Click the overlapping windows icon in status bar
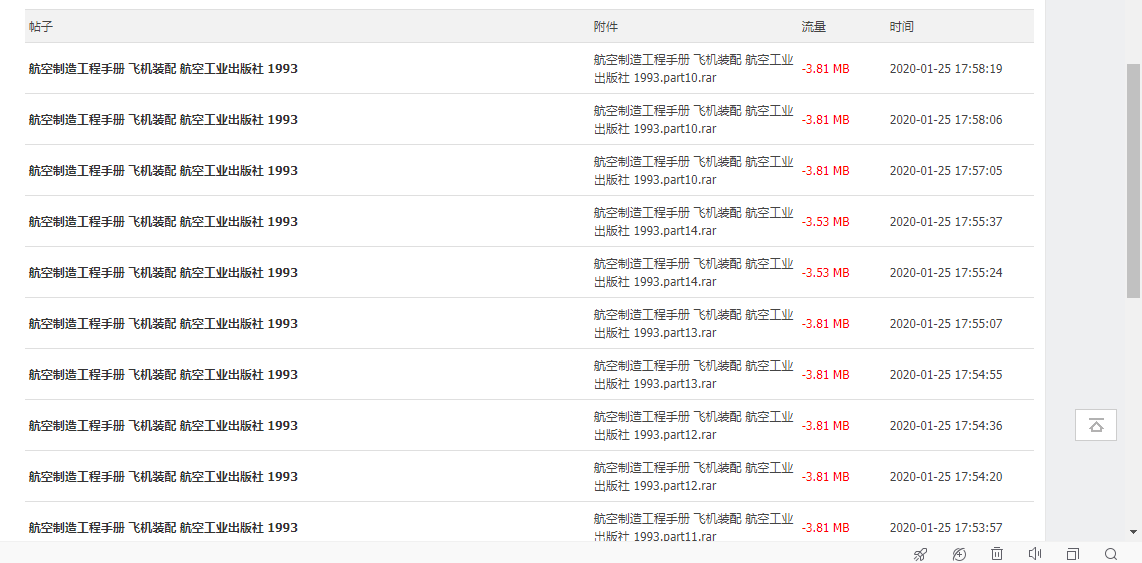Screen dimensions: 1142x563 tap(1072, 554)
